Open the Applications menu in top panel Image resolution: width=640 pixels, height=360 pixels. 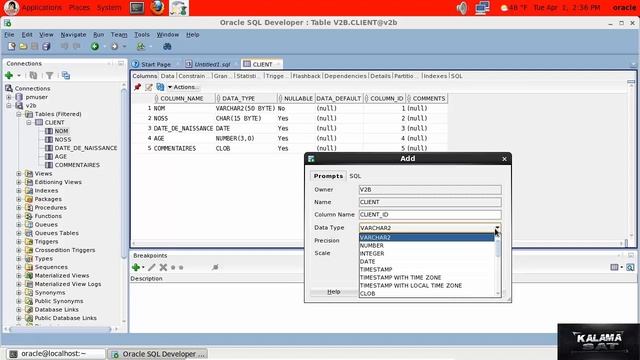point(41,8)
